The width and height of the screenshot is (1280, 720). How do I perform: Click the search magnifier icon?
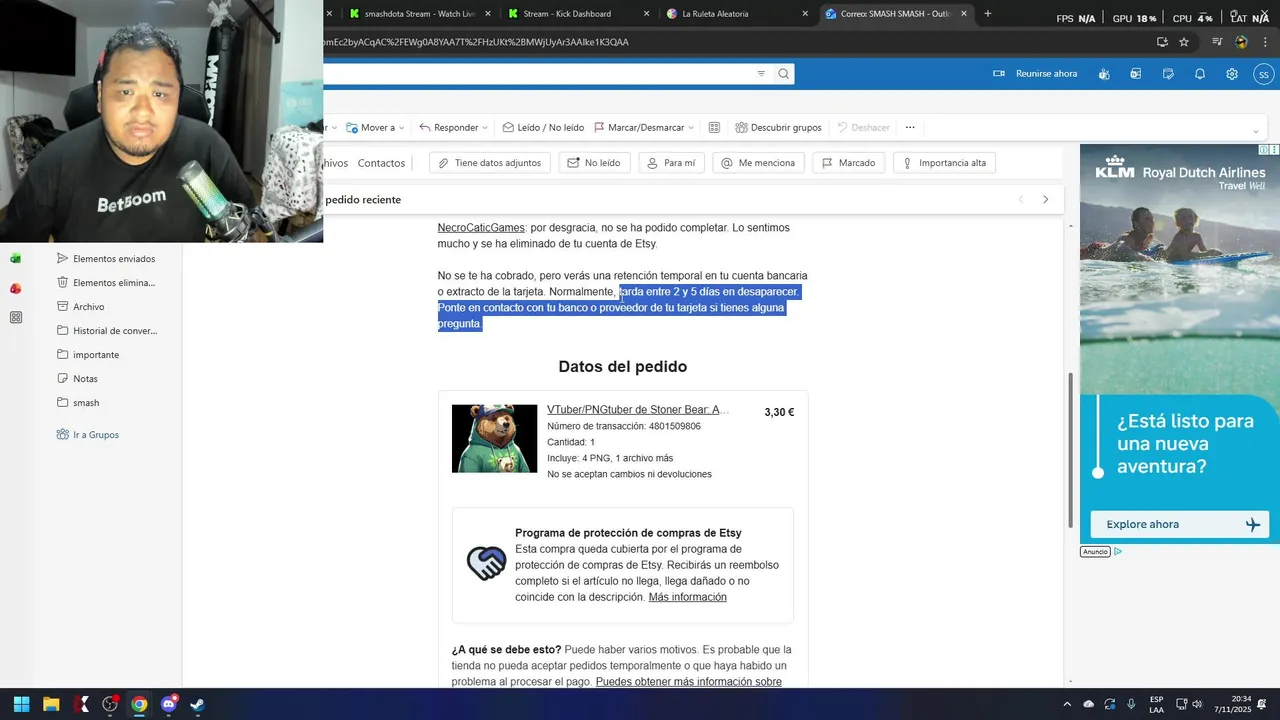tap(784, 73)
